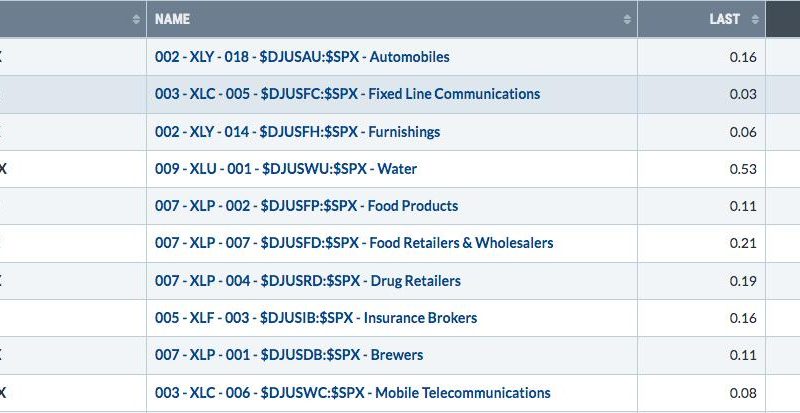Open the Drug Retailers link
The width and height of the screenshot is (800, 413).
click(x=308, y=281)
